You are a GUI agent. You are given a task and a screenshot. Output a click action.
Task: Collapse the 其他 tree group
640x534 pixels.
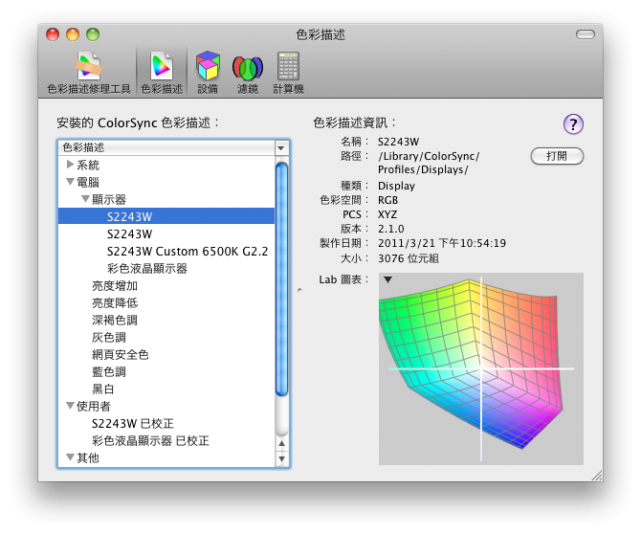coord(70,457)
